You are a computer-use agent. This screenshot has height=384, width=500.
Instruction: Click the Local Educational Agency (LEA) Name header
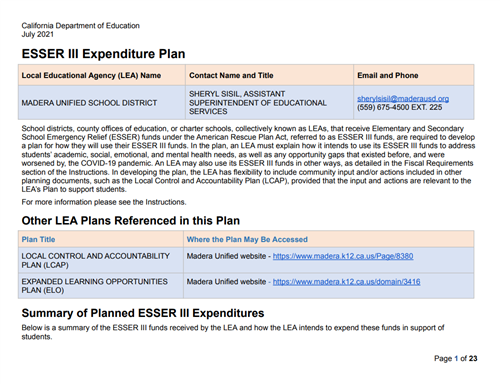point(91,75)
